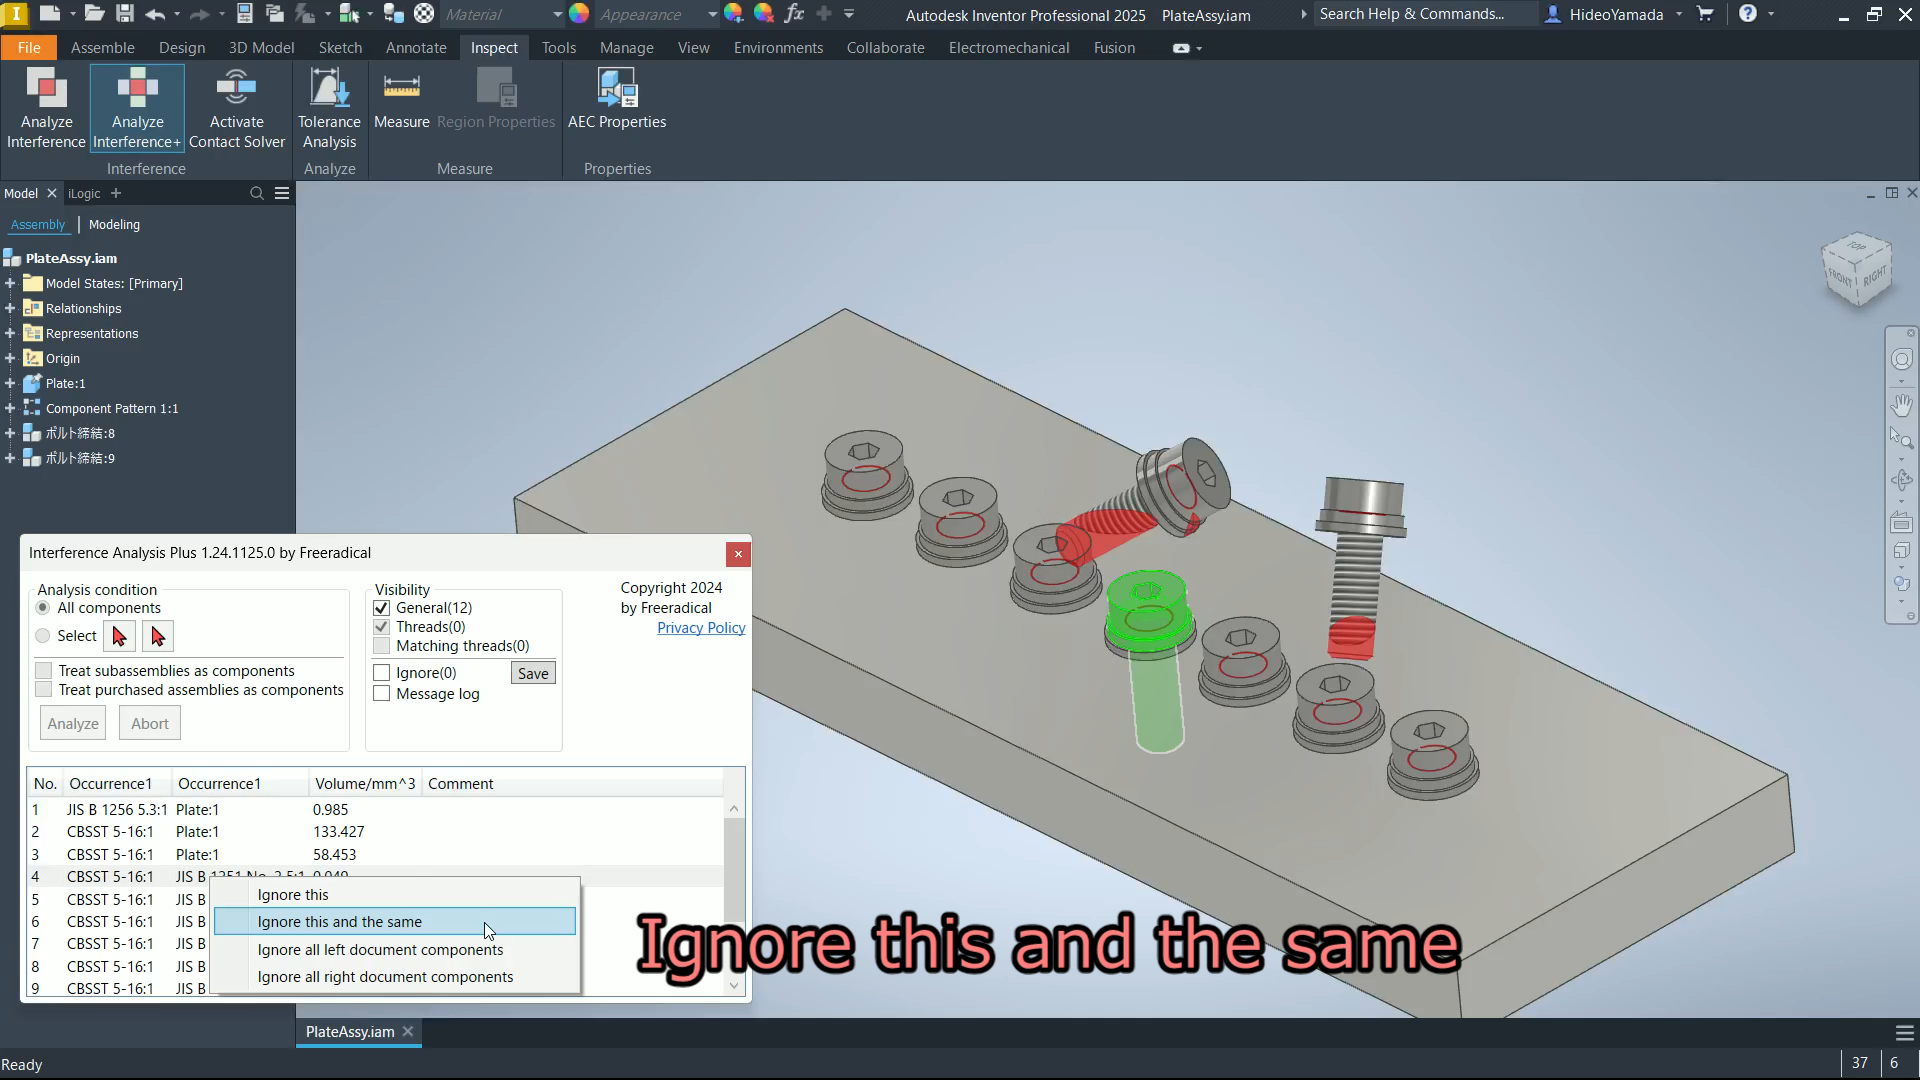Click the ViewCube in viewport
Viewport: 1920px width, 1080px height.
pyautogui.click(x=1858, y=272)
